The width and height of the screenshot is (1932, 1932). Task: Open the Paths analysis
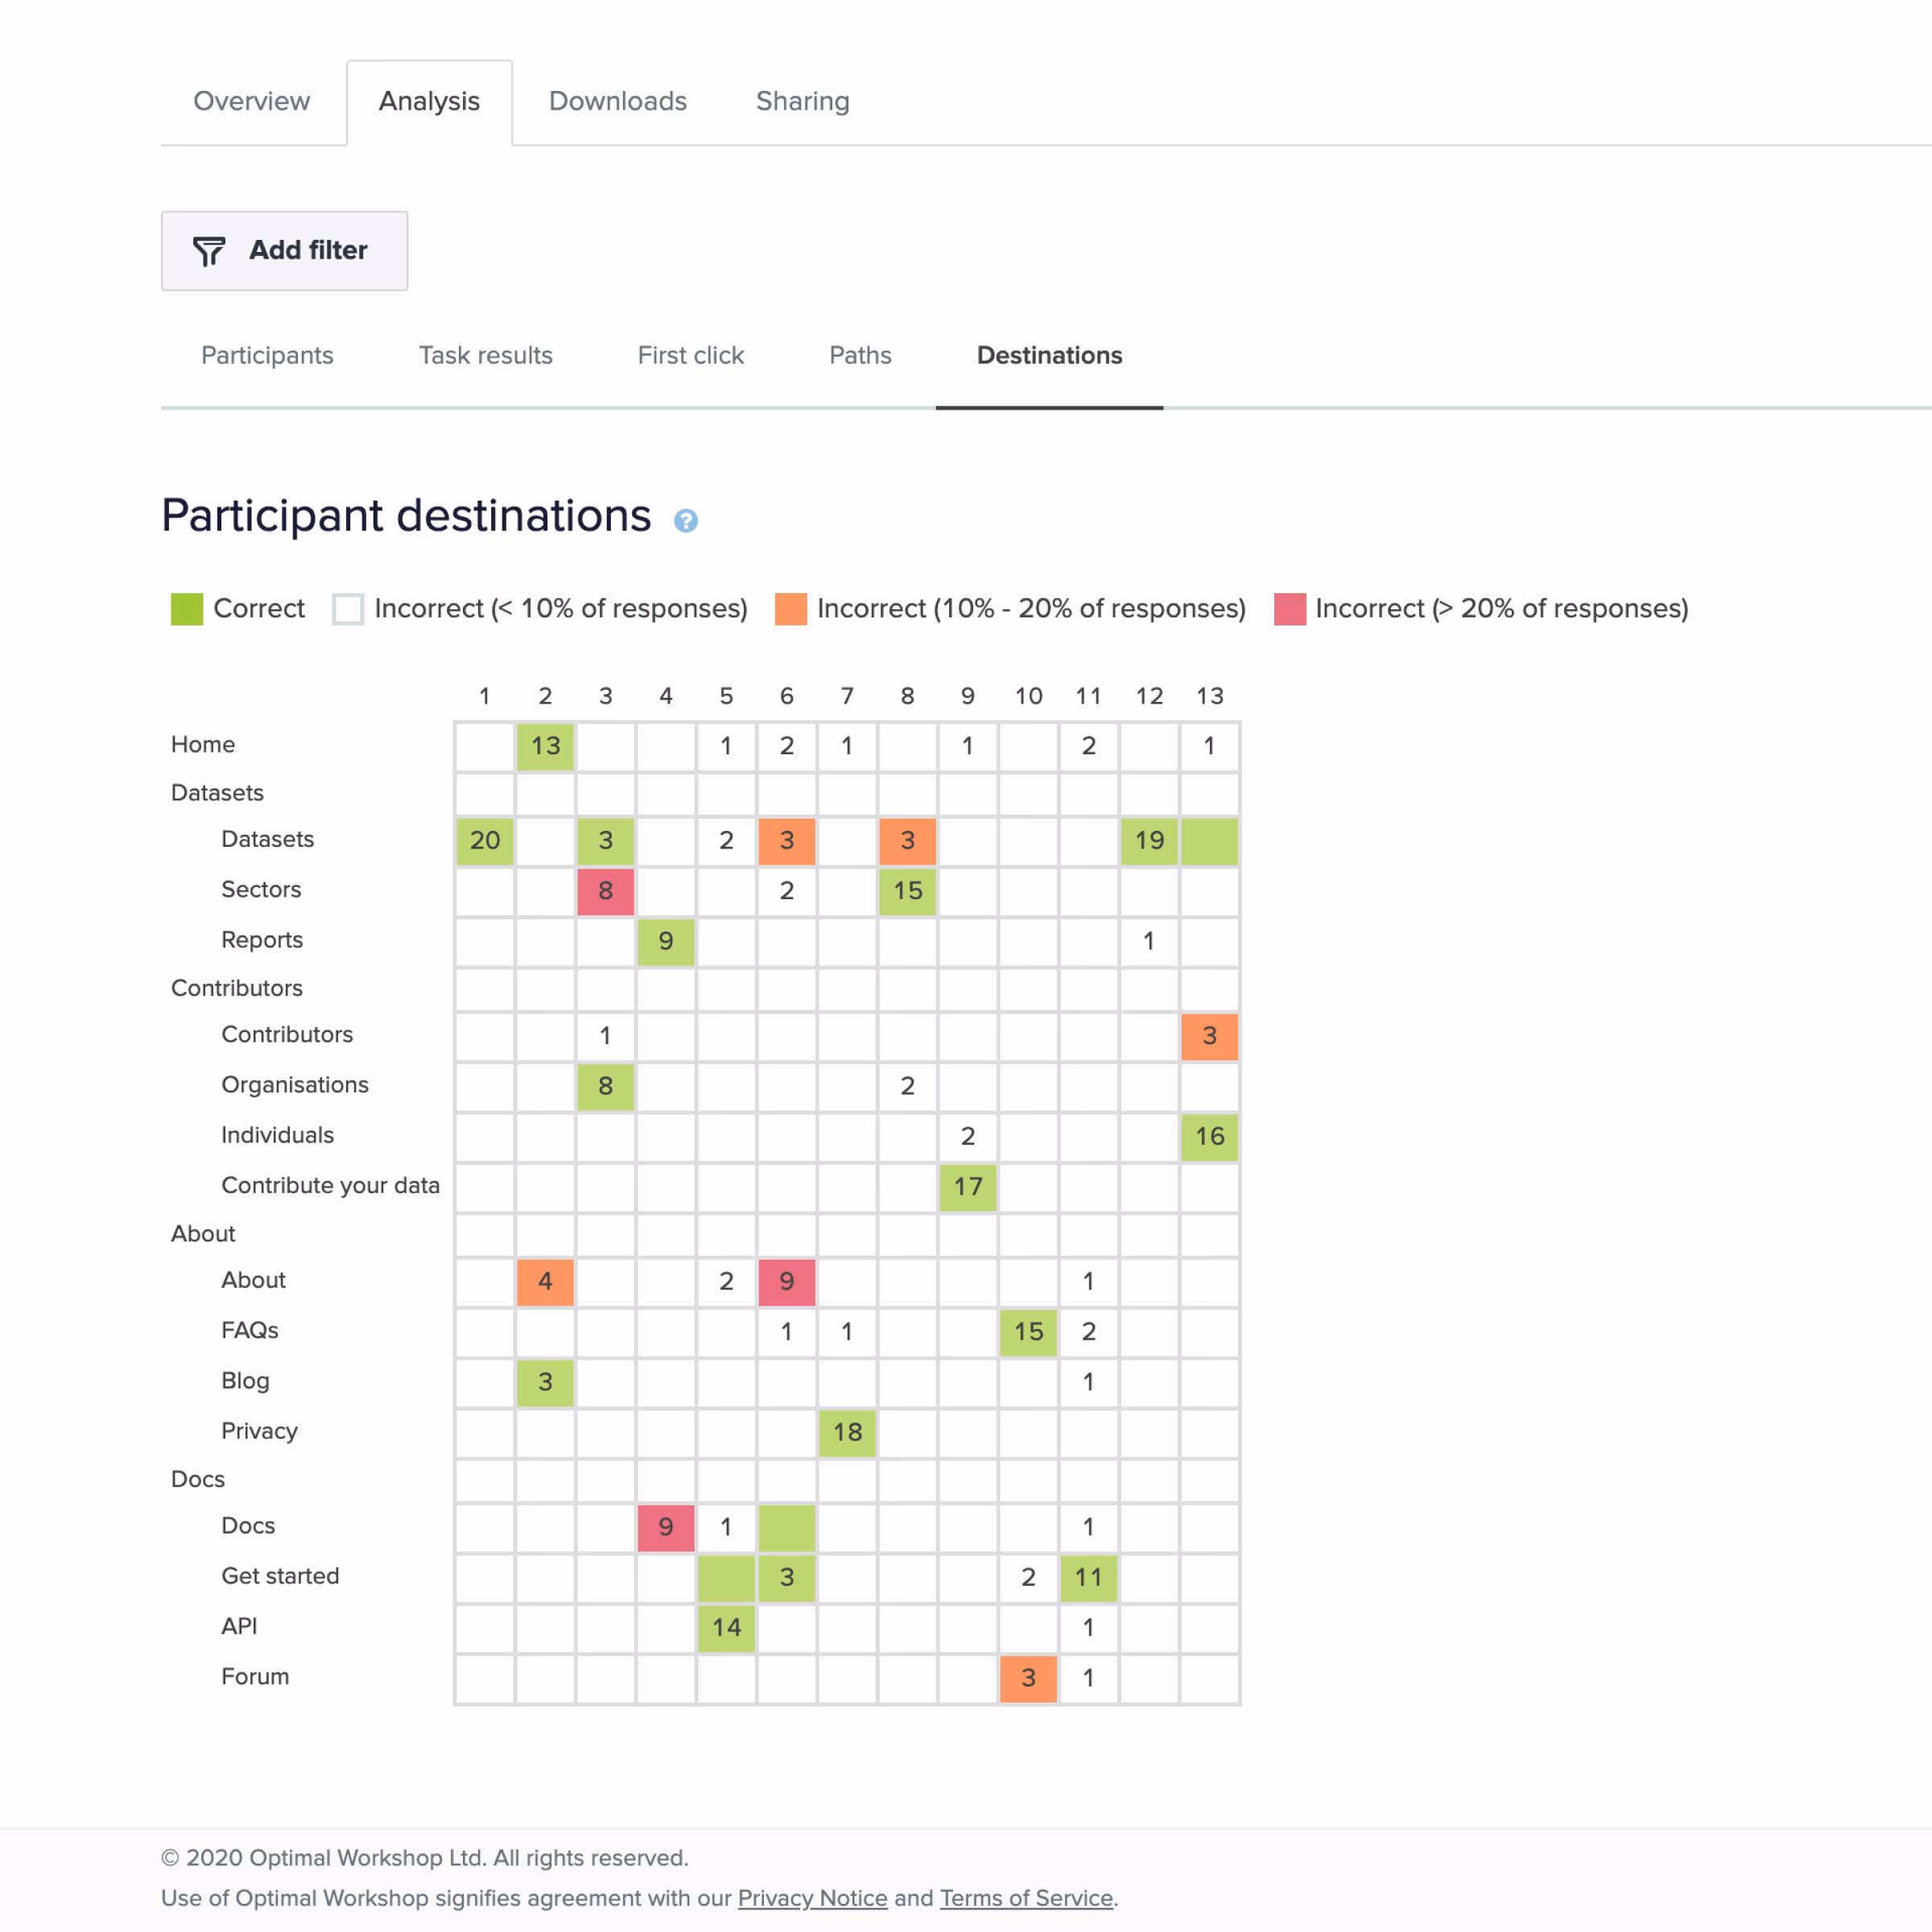[x=859, y=356]
